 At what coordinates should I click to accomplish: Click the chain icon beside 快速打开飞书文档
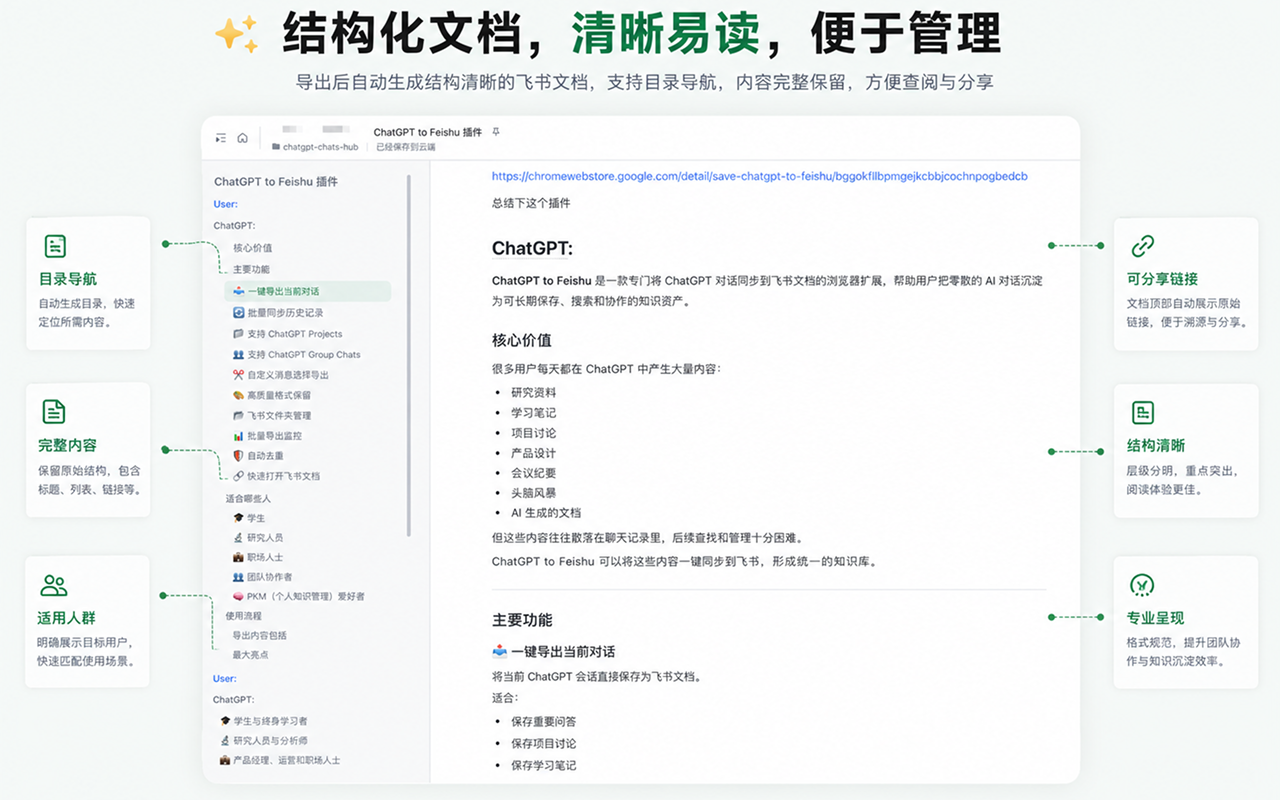coord(238,476)
